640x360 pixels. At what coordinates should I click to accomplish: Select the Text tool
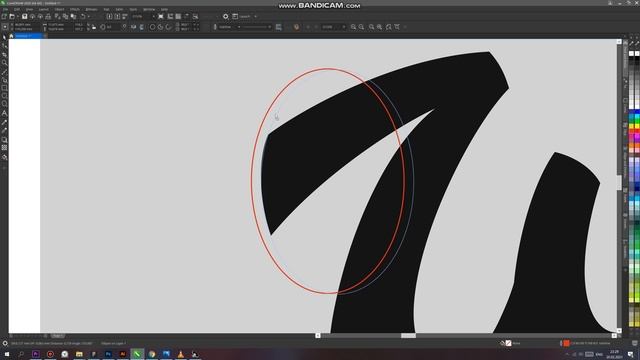click(4, 113)
